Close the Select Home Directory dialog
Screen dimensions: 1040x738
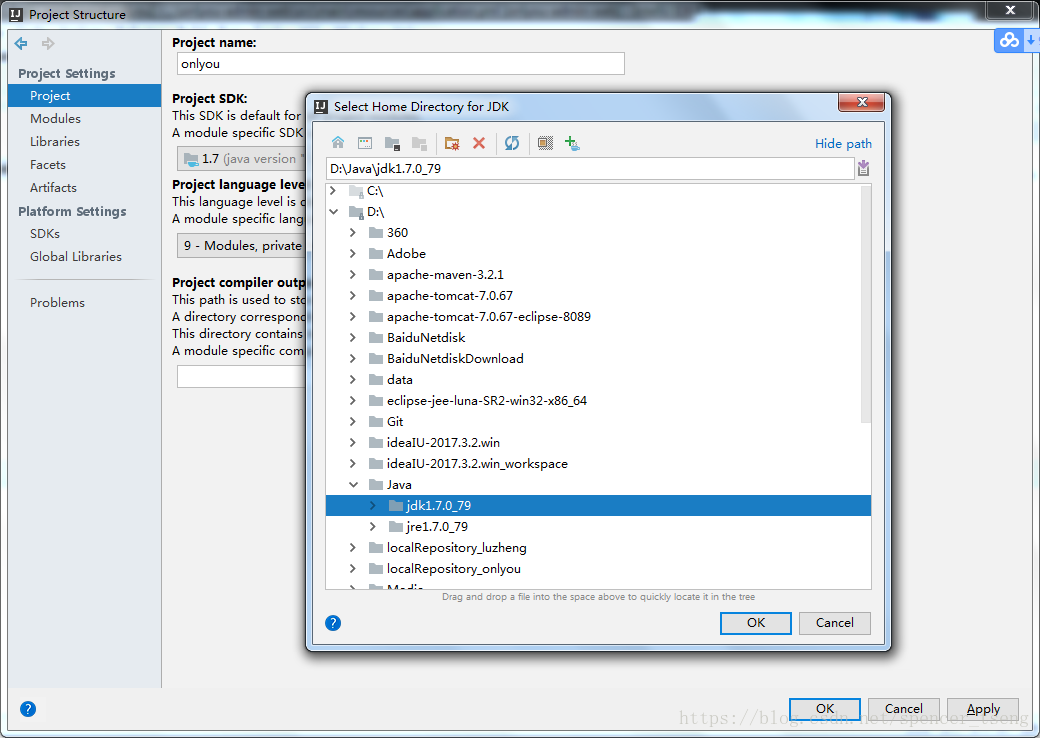862,102
